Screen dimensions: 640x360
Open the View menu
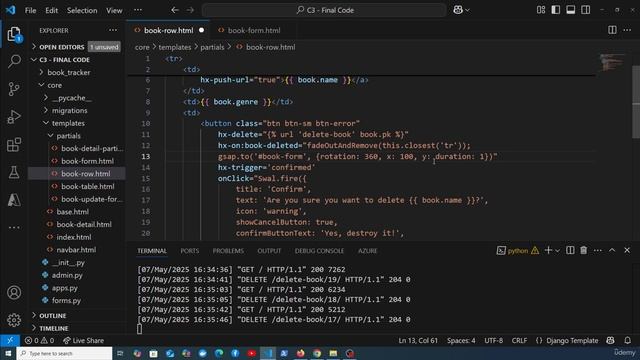point(114,10)
